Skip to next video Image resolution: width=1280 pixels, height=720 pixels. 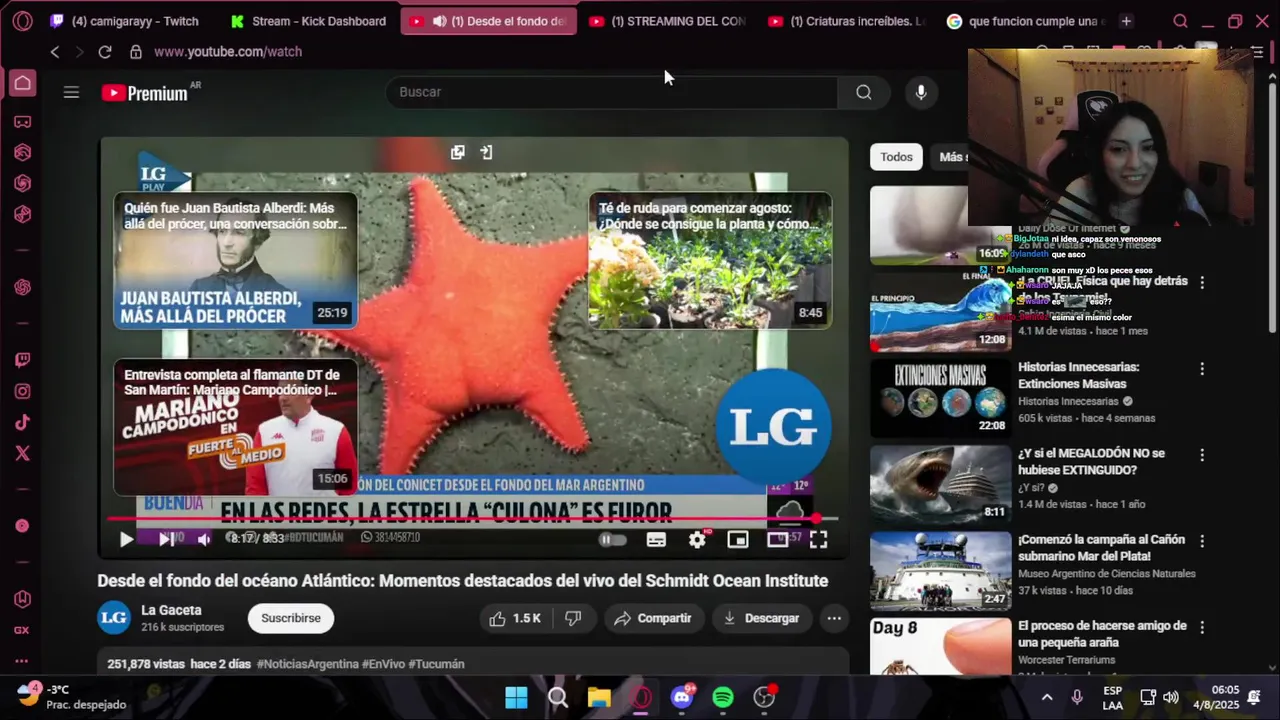tap(166, 540)
